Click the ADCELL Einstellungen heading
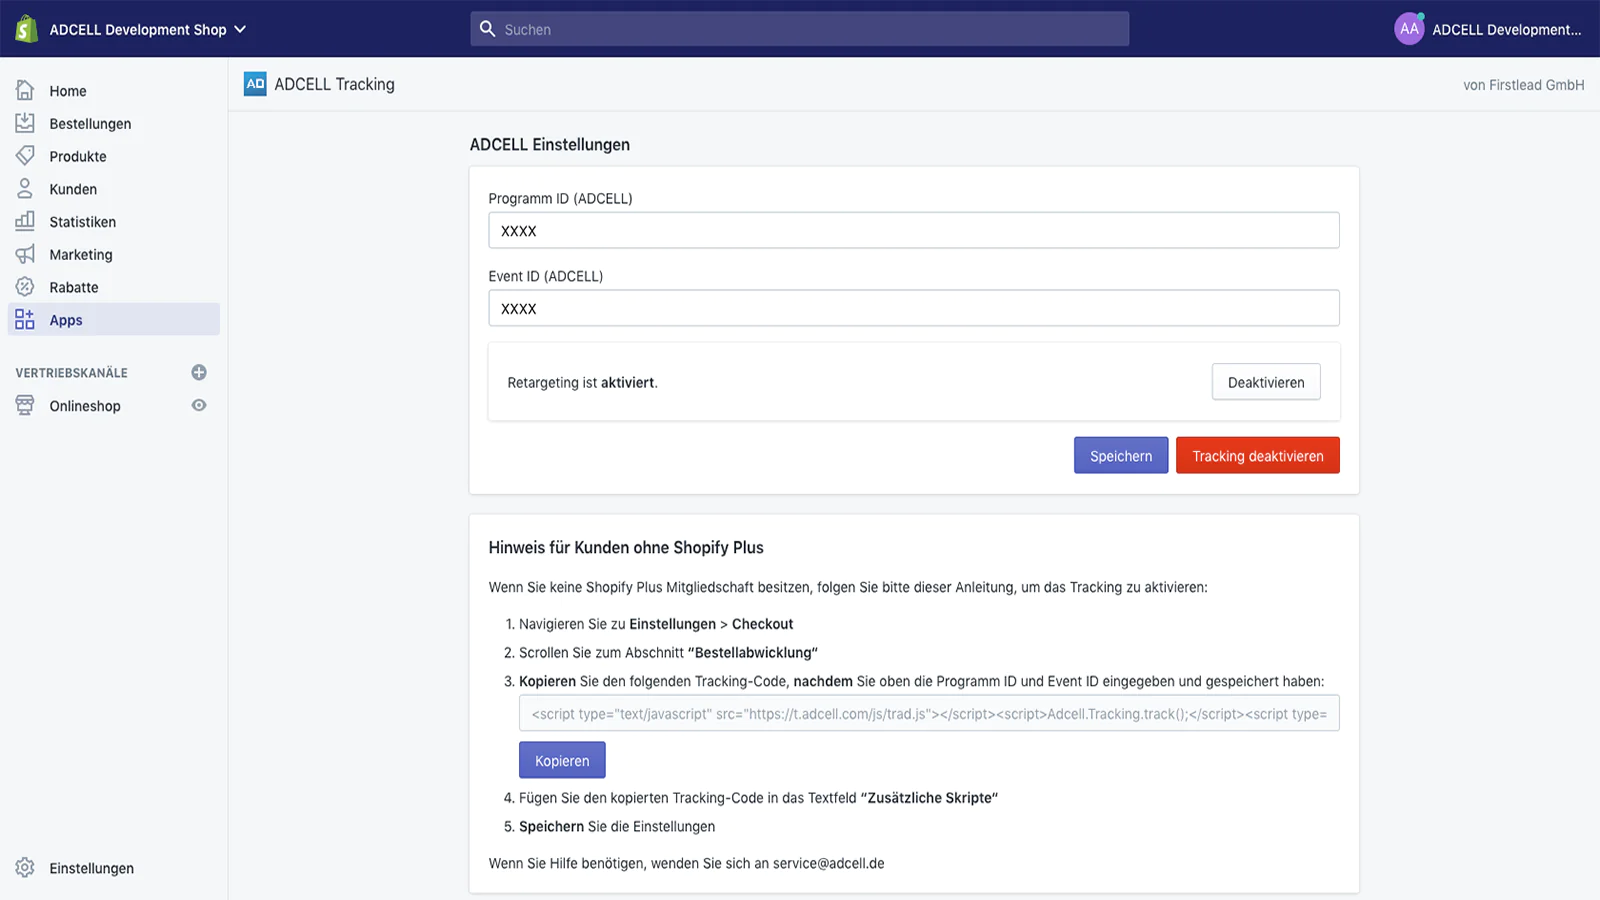Image resolution: width=1600 pixels, height=900 pixels. [x=550, y=144]
